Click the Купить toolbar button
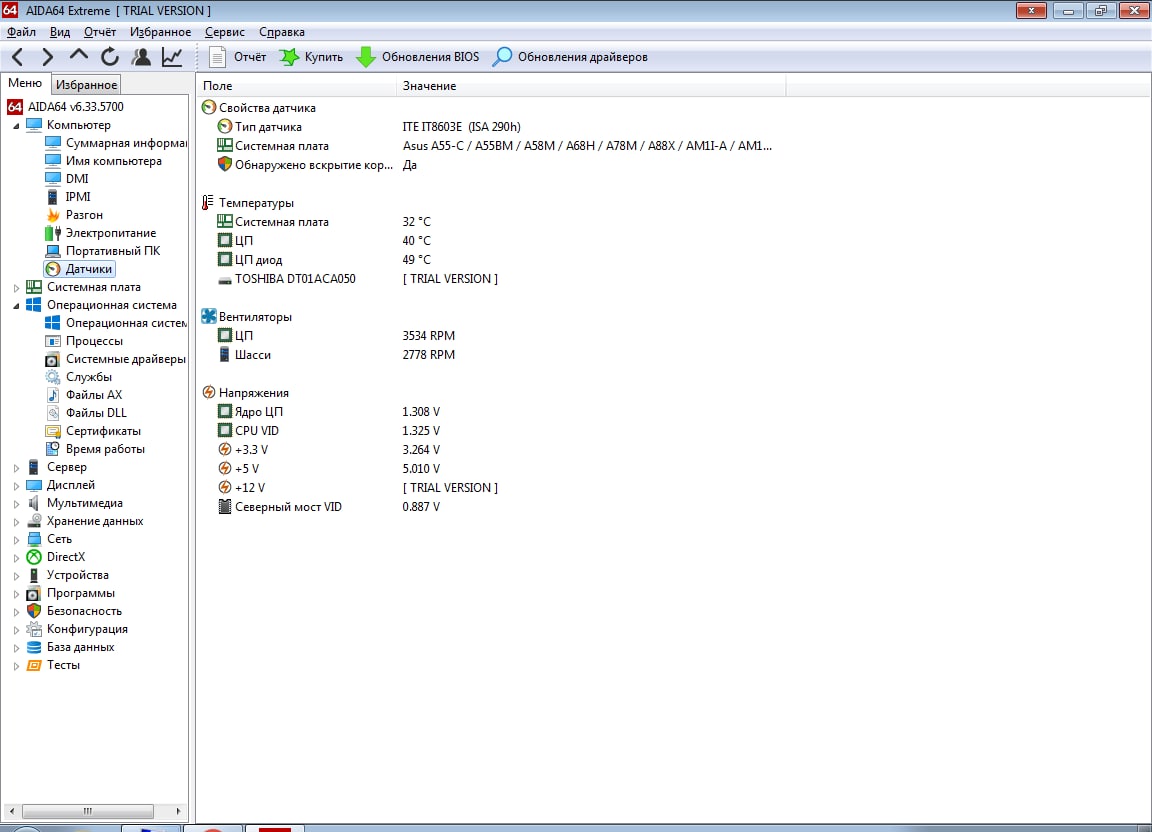Screen dimensions: 1152x832 (311, 57)
